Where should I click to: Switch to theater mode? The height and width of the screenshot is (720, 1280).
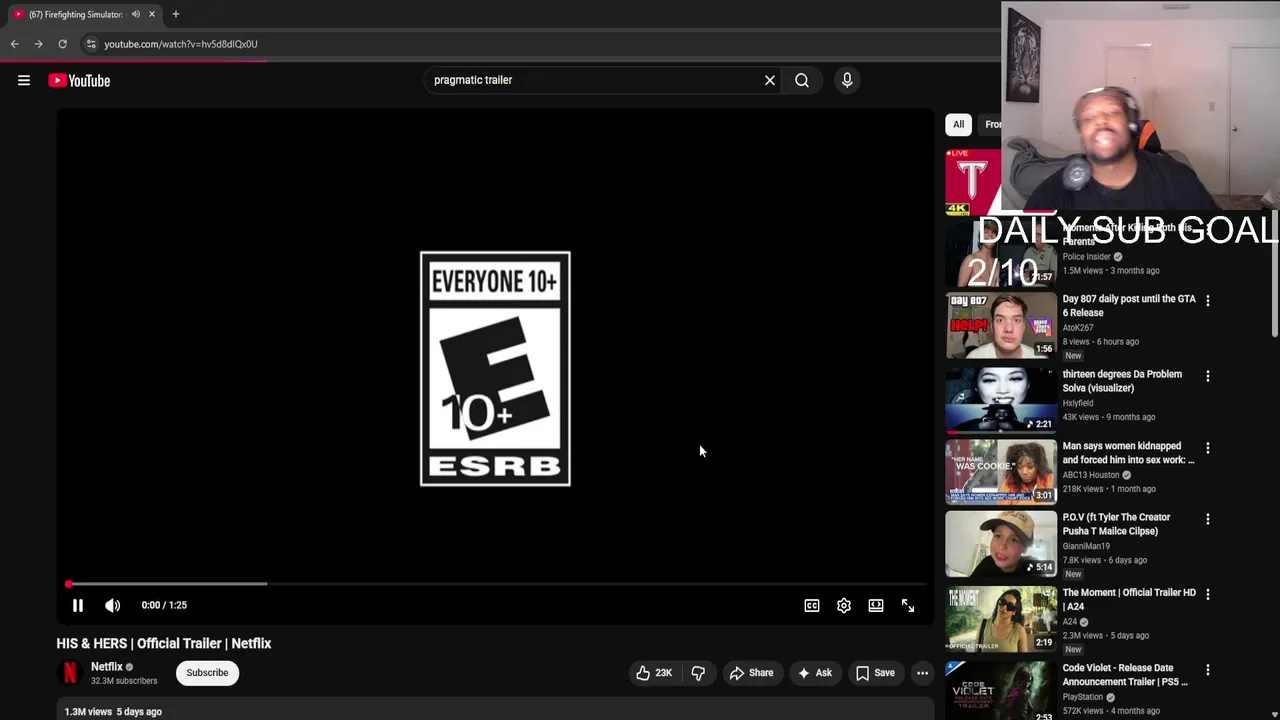876,605
